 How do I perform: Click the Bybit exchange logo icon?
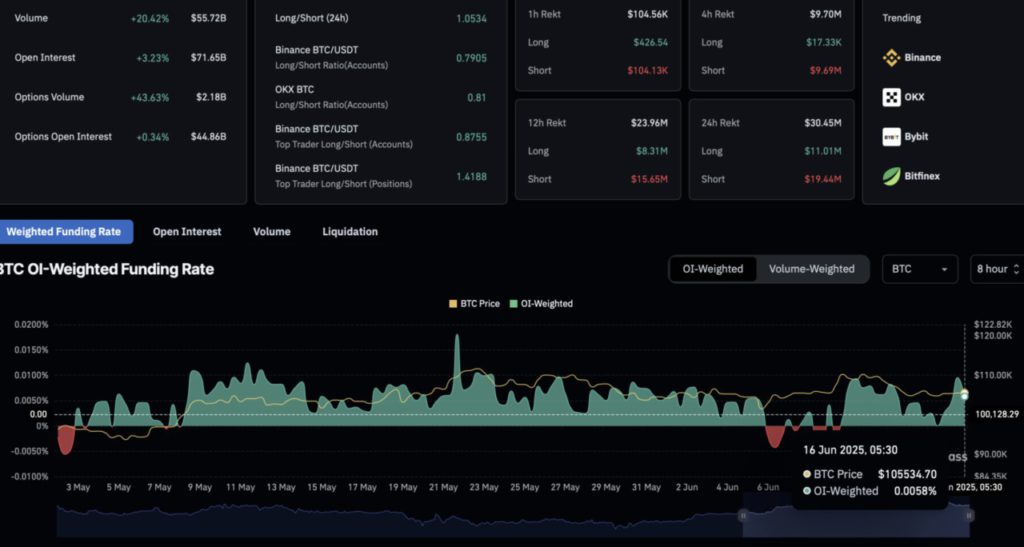point(891,137)
